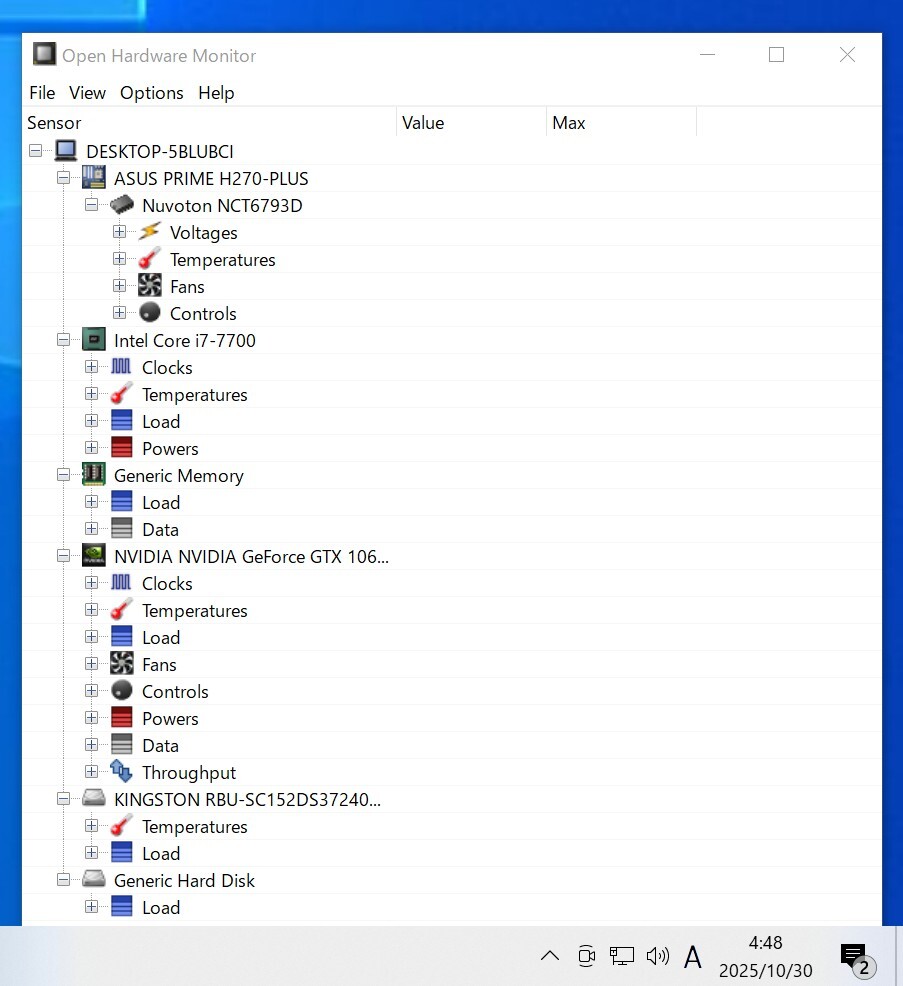Click the gray Data icon under Generic Memory

tap(121, 529)
